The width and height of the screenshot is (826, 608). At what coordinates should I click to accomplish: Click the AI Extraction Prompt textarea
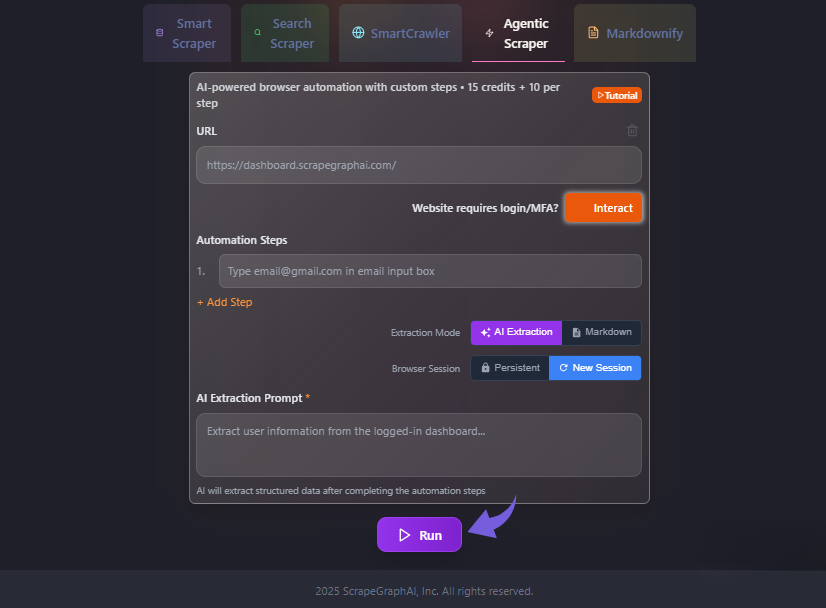click(x=418, y=445)
